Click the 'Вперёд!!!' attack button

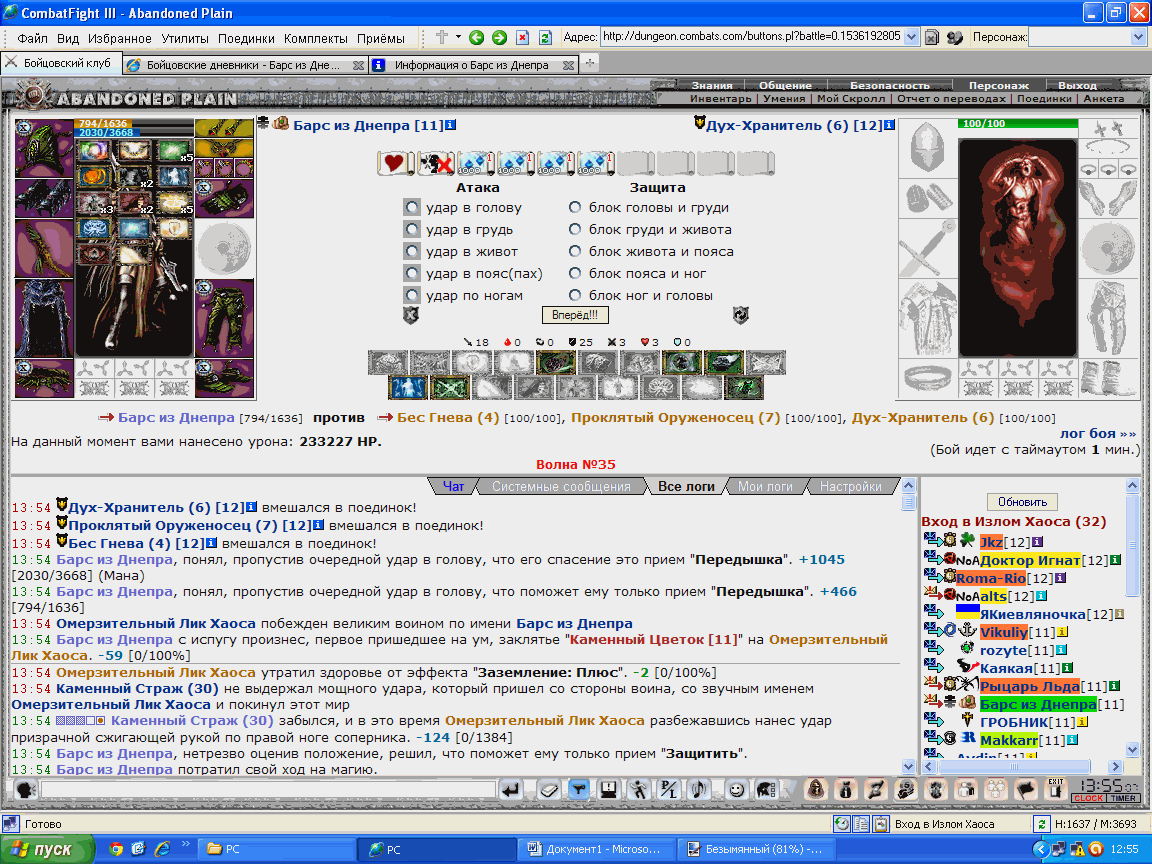tap(575, 315)
